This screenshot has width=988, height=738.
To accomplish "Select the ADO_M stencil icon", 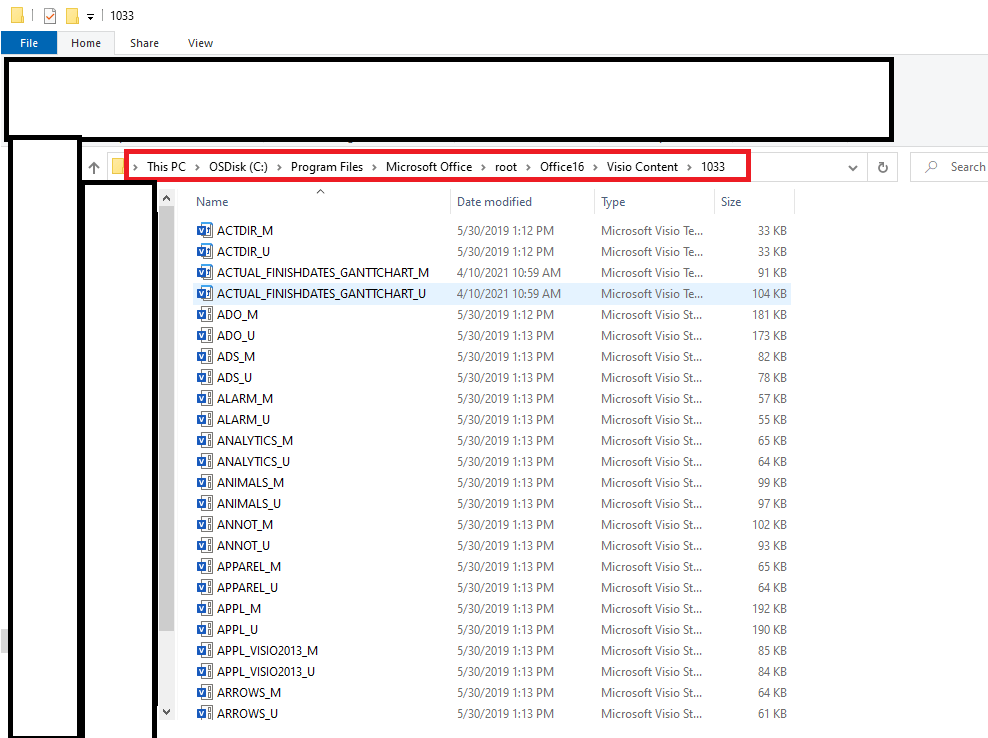I will click(x=204, y=314).
